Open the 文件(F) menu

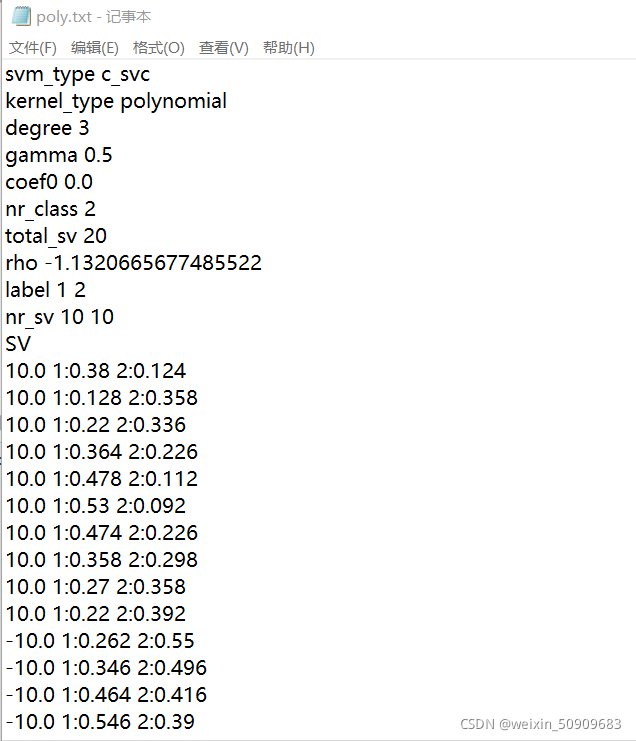pyautogui.click(x=33, y=48)
